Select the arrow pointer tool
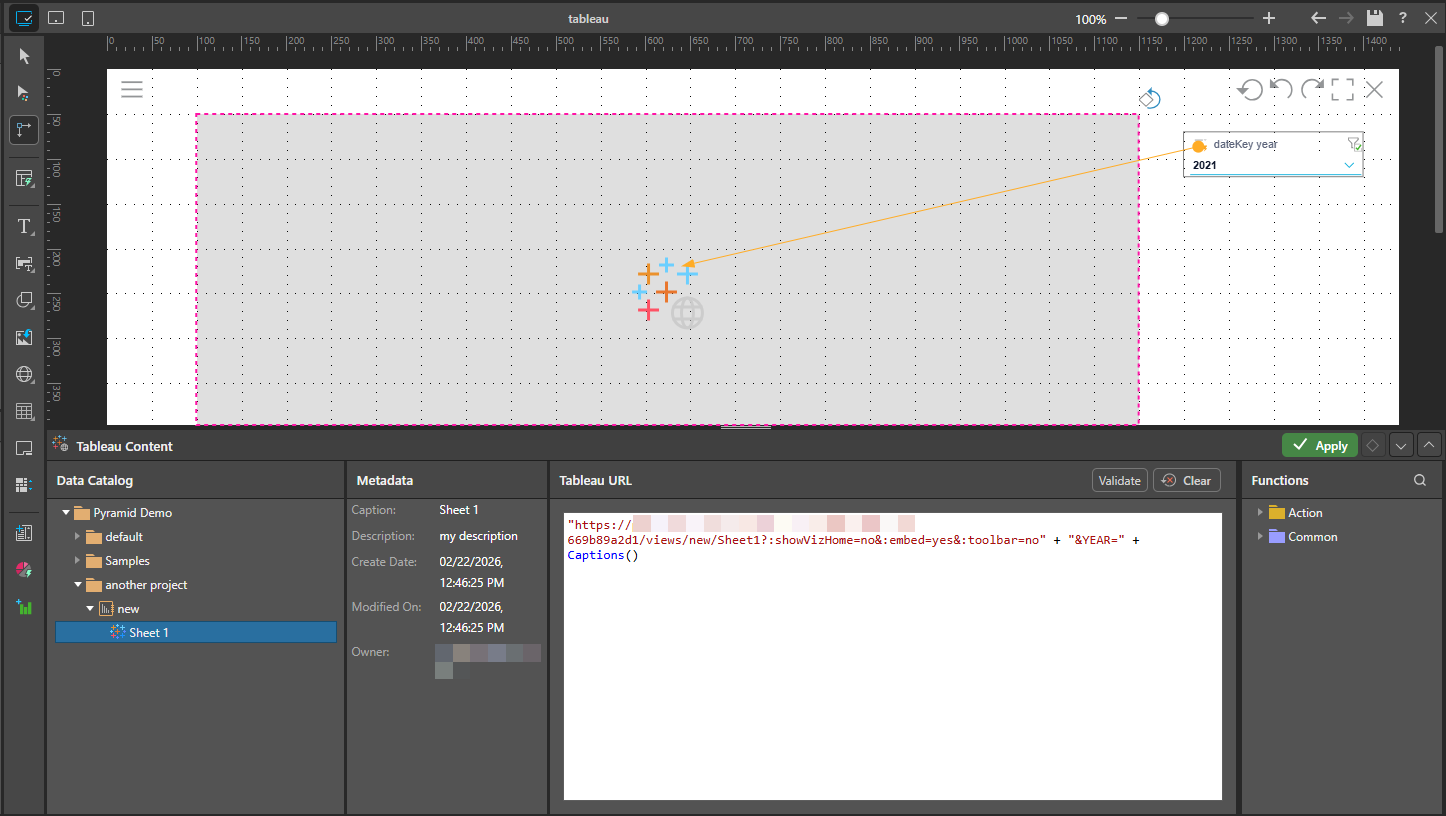This screenshot has height=816, width=1446. pyautogui.click(x=24, y=56)
